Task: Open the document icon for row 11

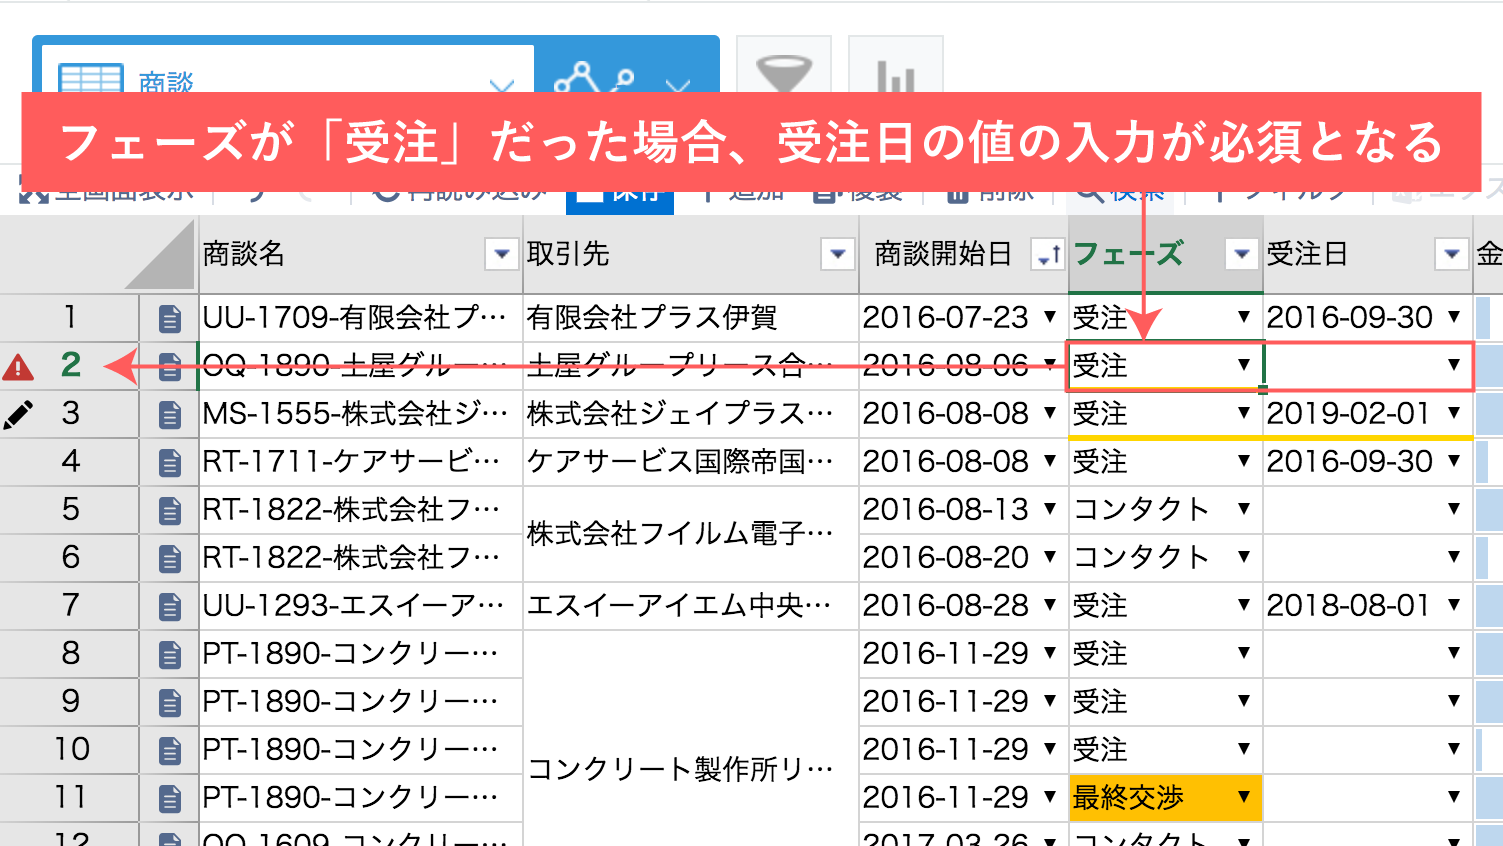Action: [170, 799]
